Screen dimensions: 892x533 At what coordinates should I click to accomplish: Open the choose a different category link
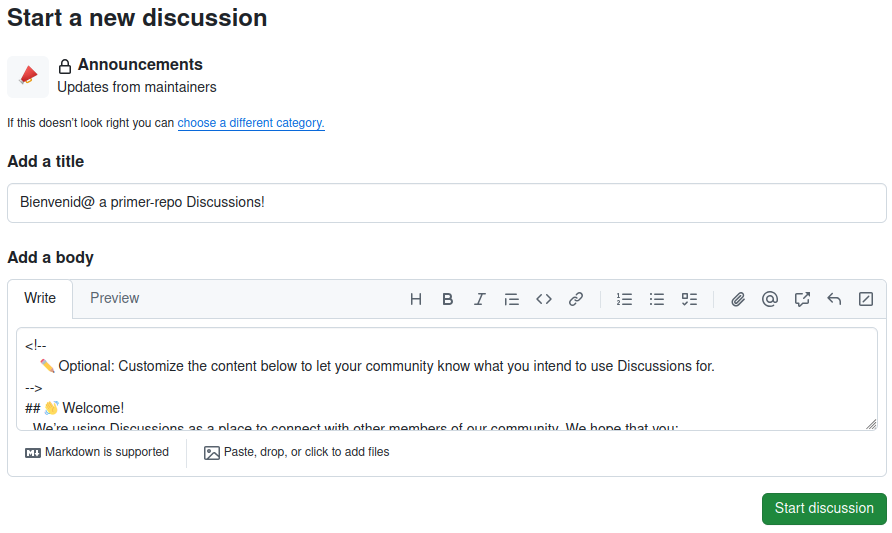pos(251,123)
